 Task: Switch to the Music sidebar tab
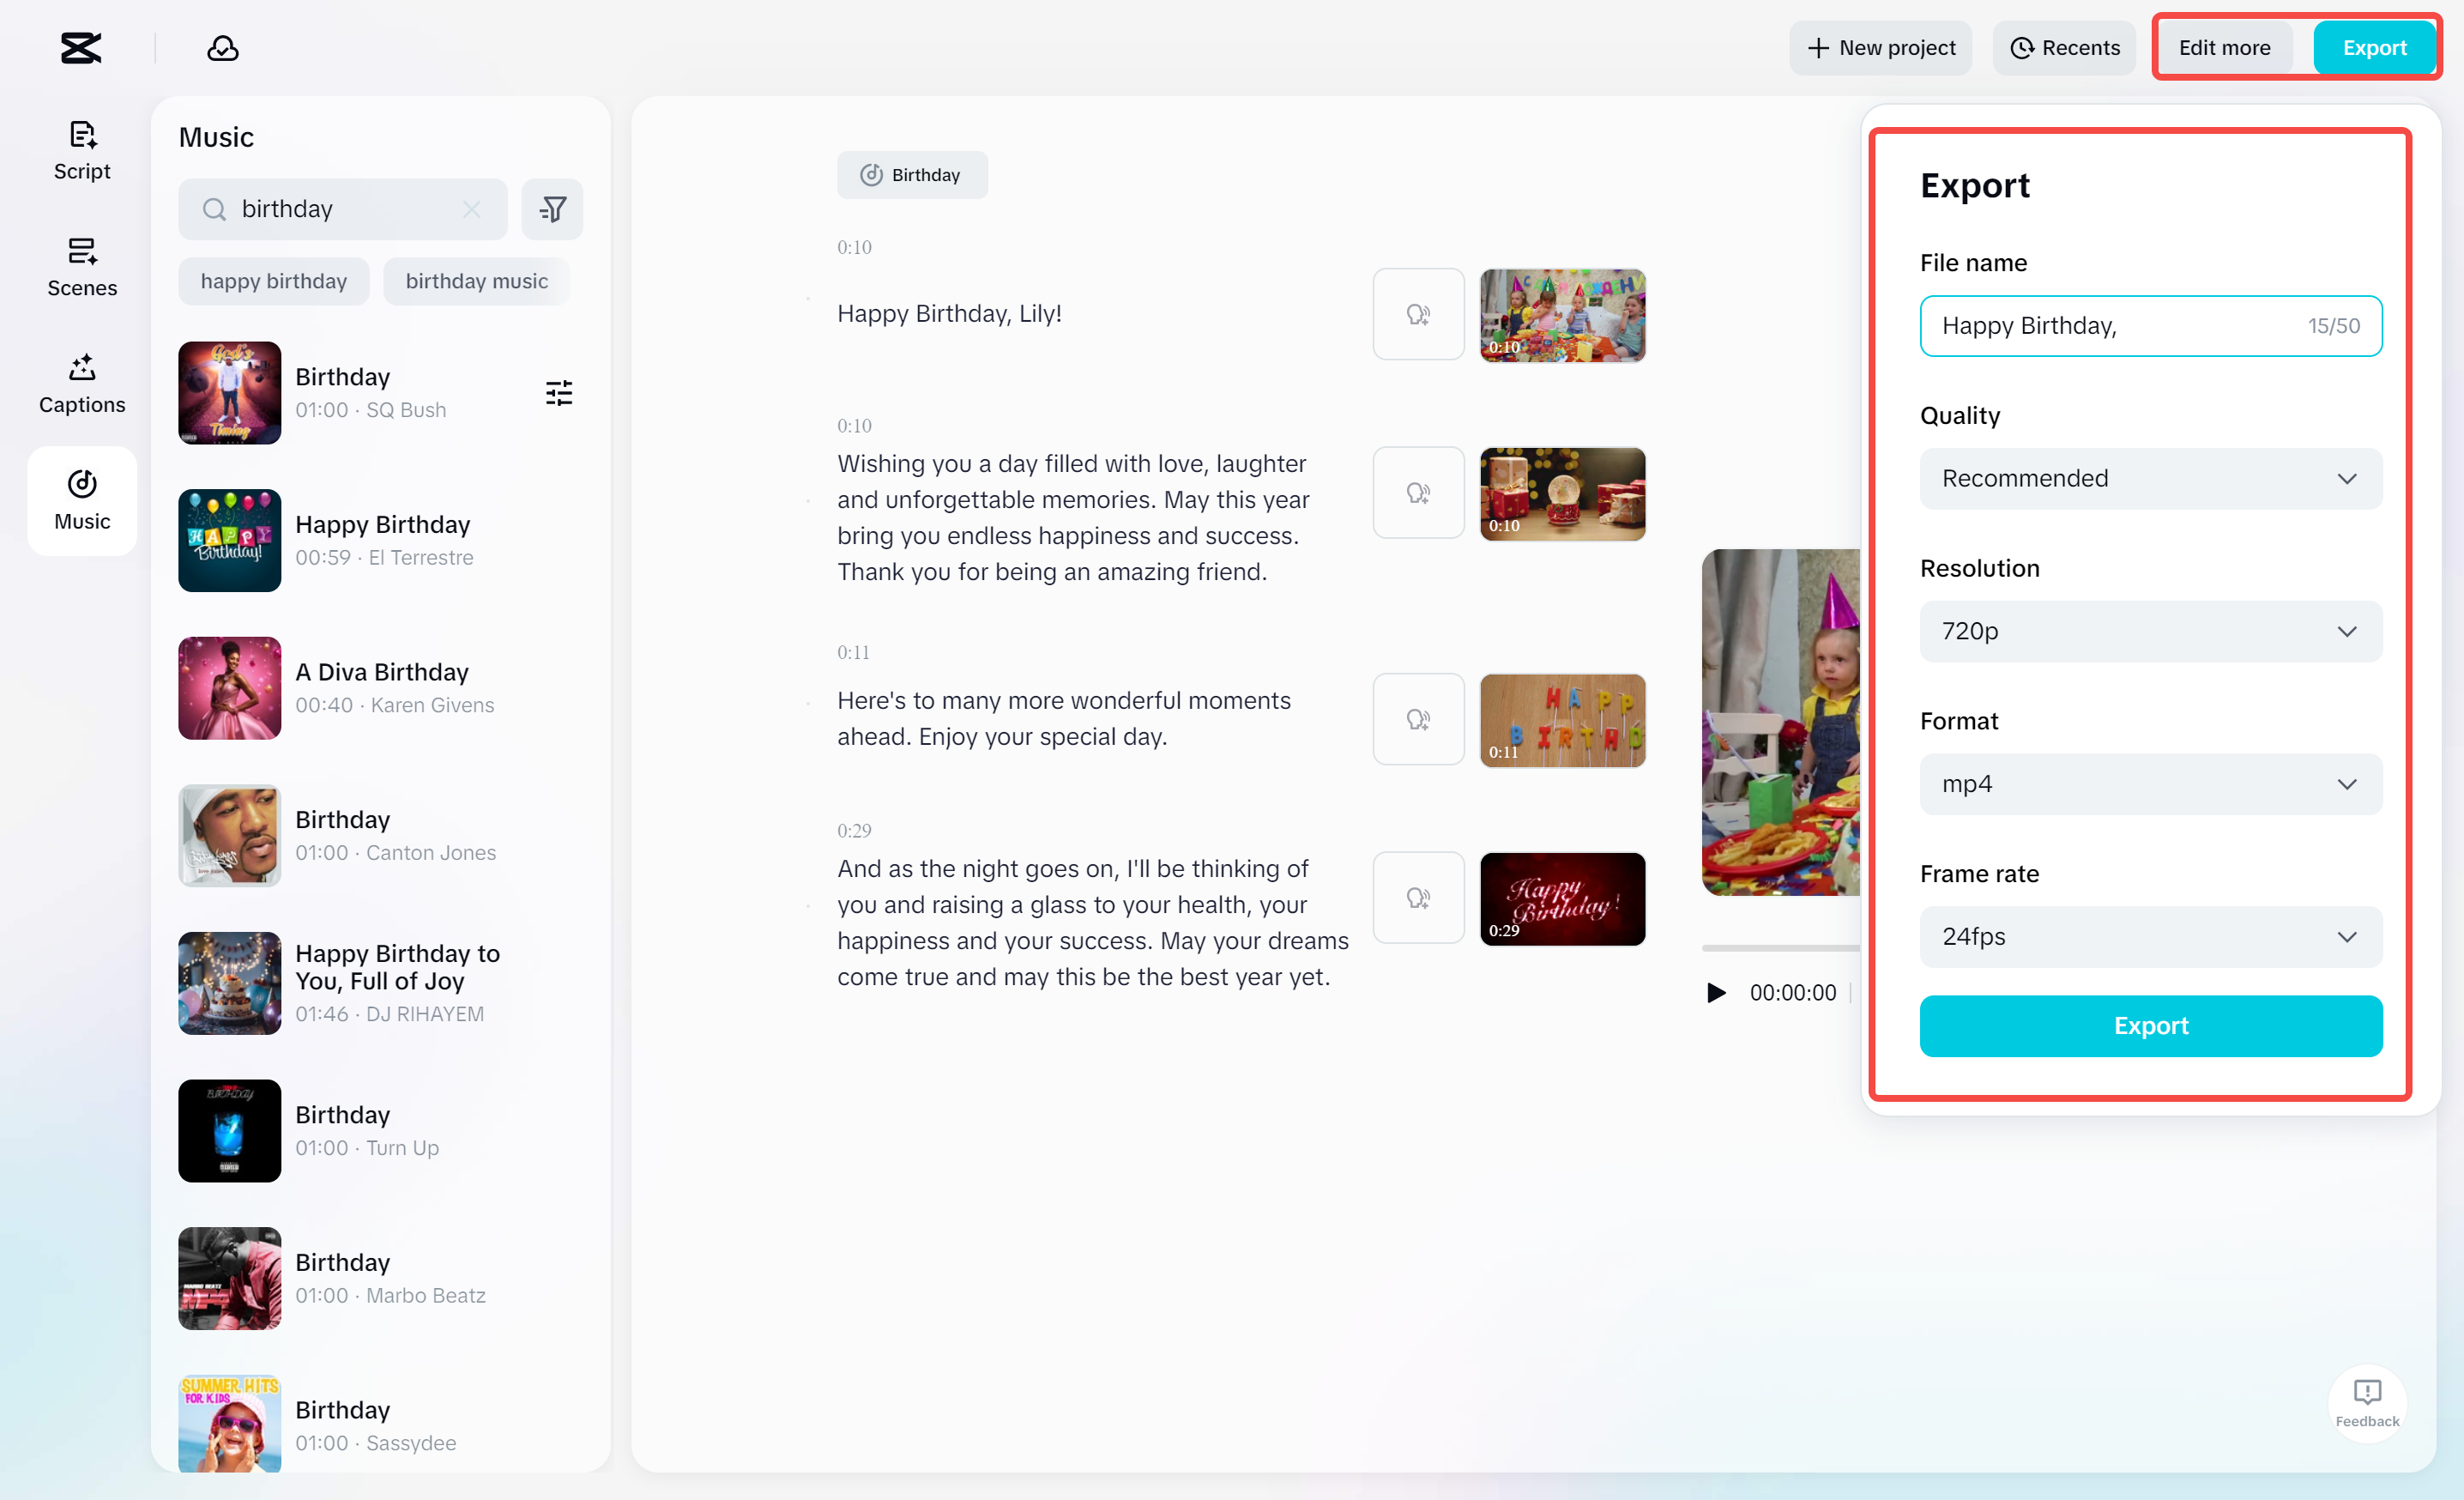coord(81,500)
